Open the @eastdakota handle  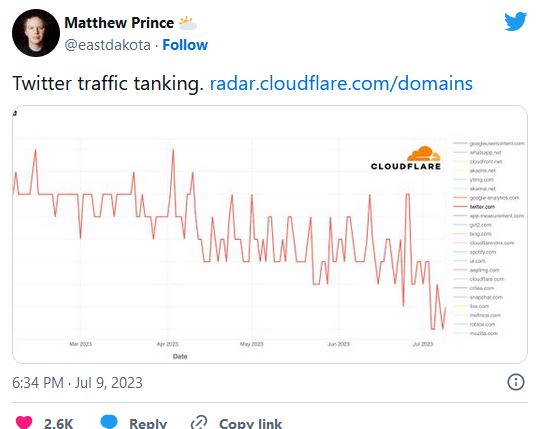pyautogui.click(x=108, y=45)
